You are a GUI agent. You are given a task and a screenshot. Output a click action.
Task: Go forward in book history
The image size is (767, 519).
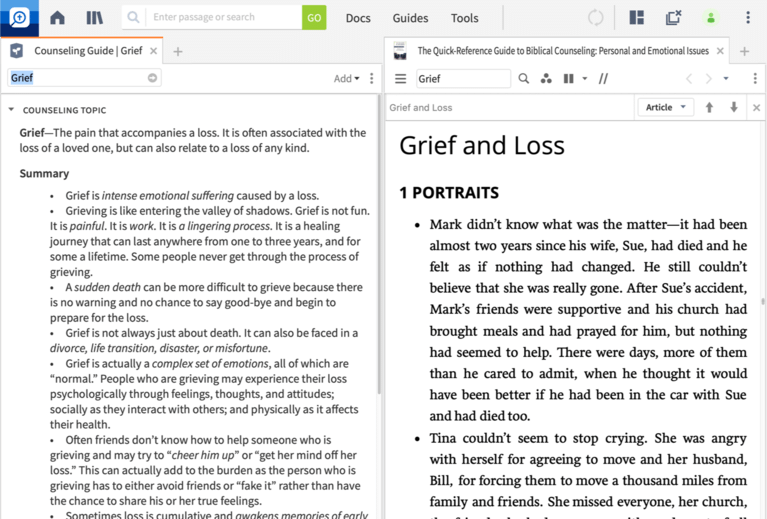708,79
